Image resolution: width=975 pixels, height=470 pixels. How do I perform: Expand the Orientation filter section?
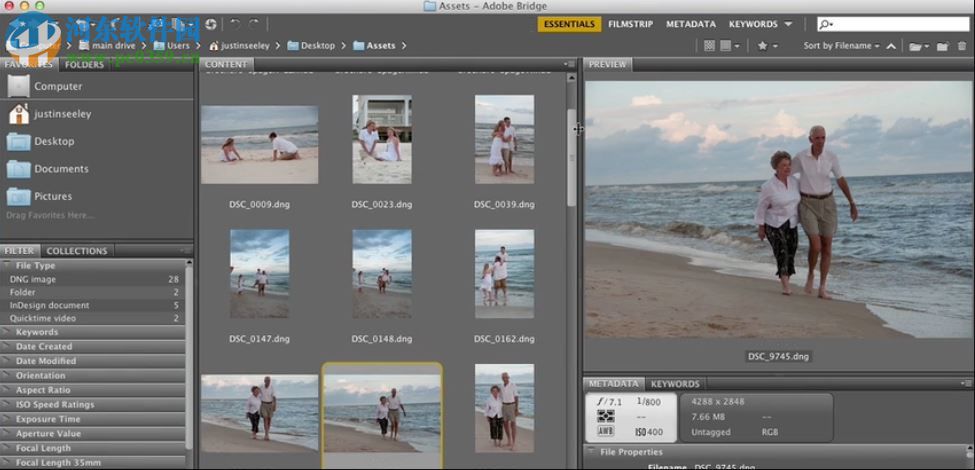click(x=7, y=376)
